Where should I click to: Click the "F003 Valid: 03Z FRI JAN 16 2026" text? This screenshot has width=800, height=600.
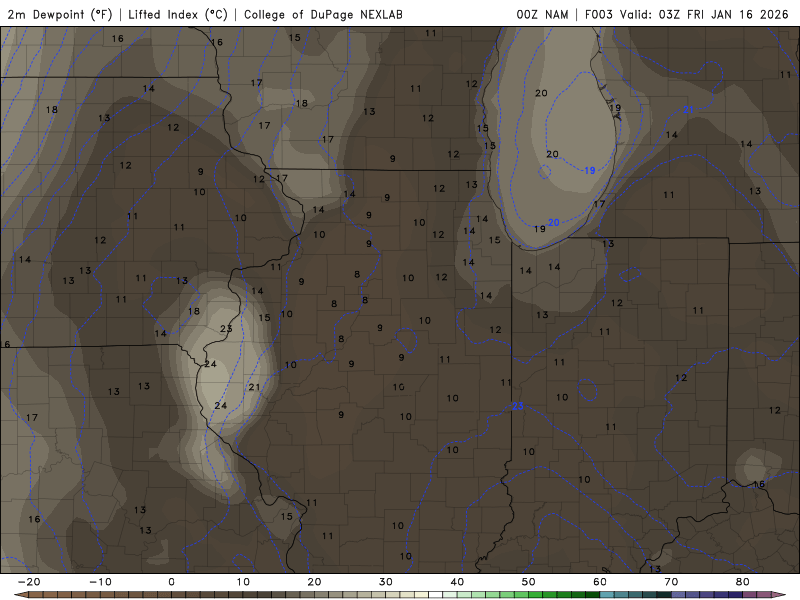[687, 14]
